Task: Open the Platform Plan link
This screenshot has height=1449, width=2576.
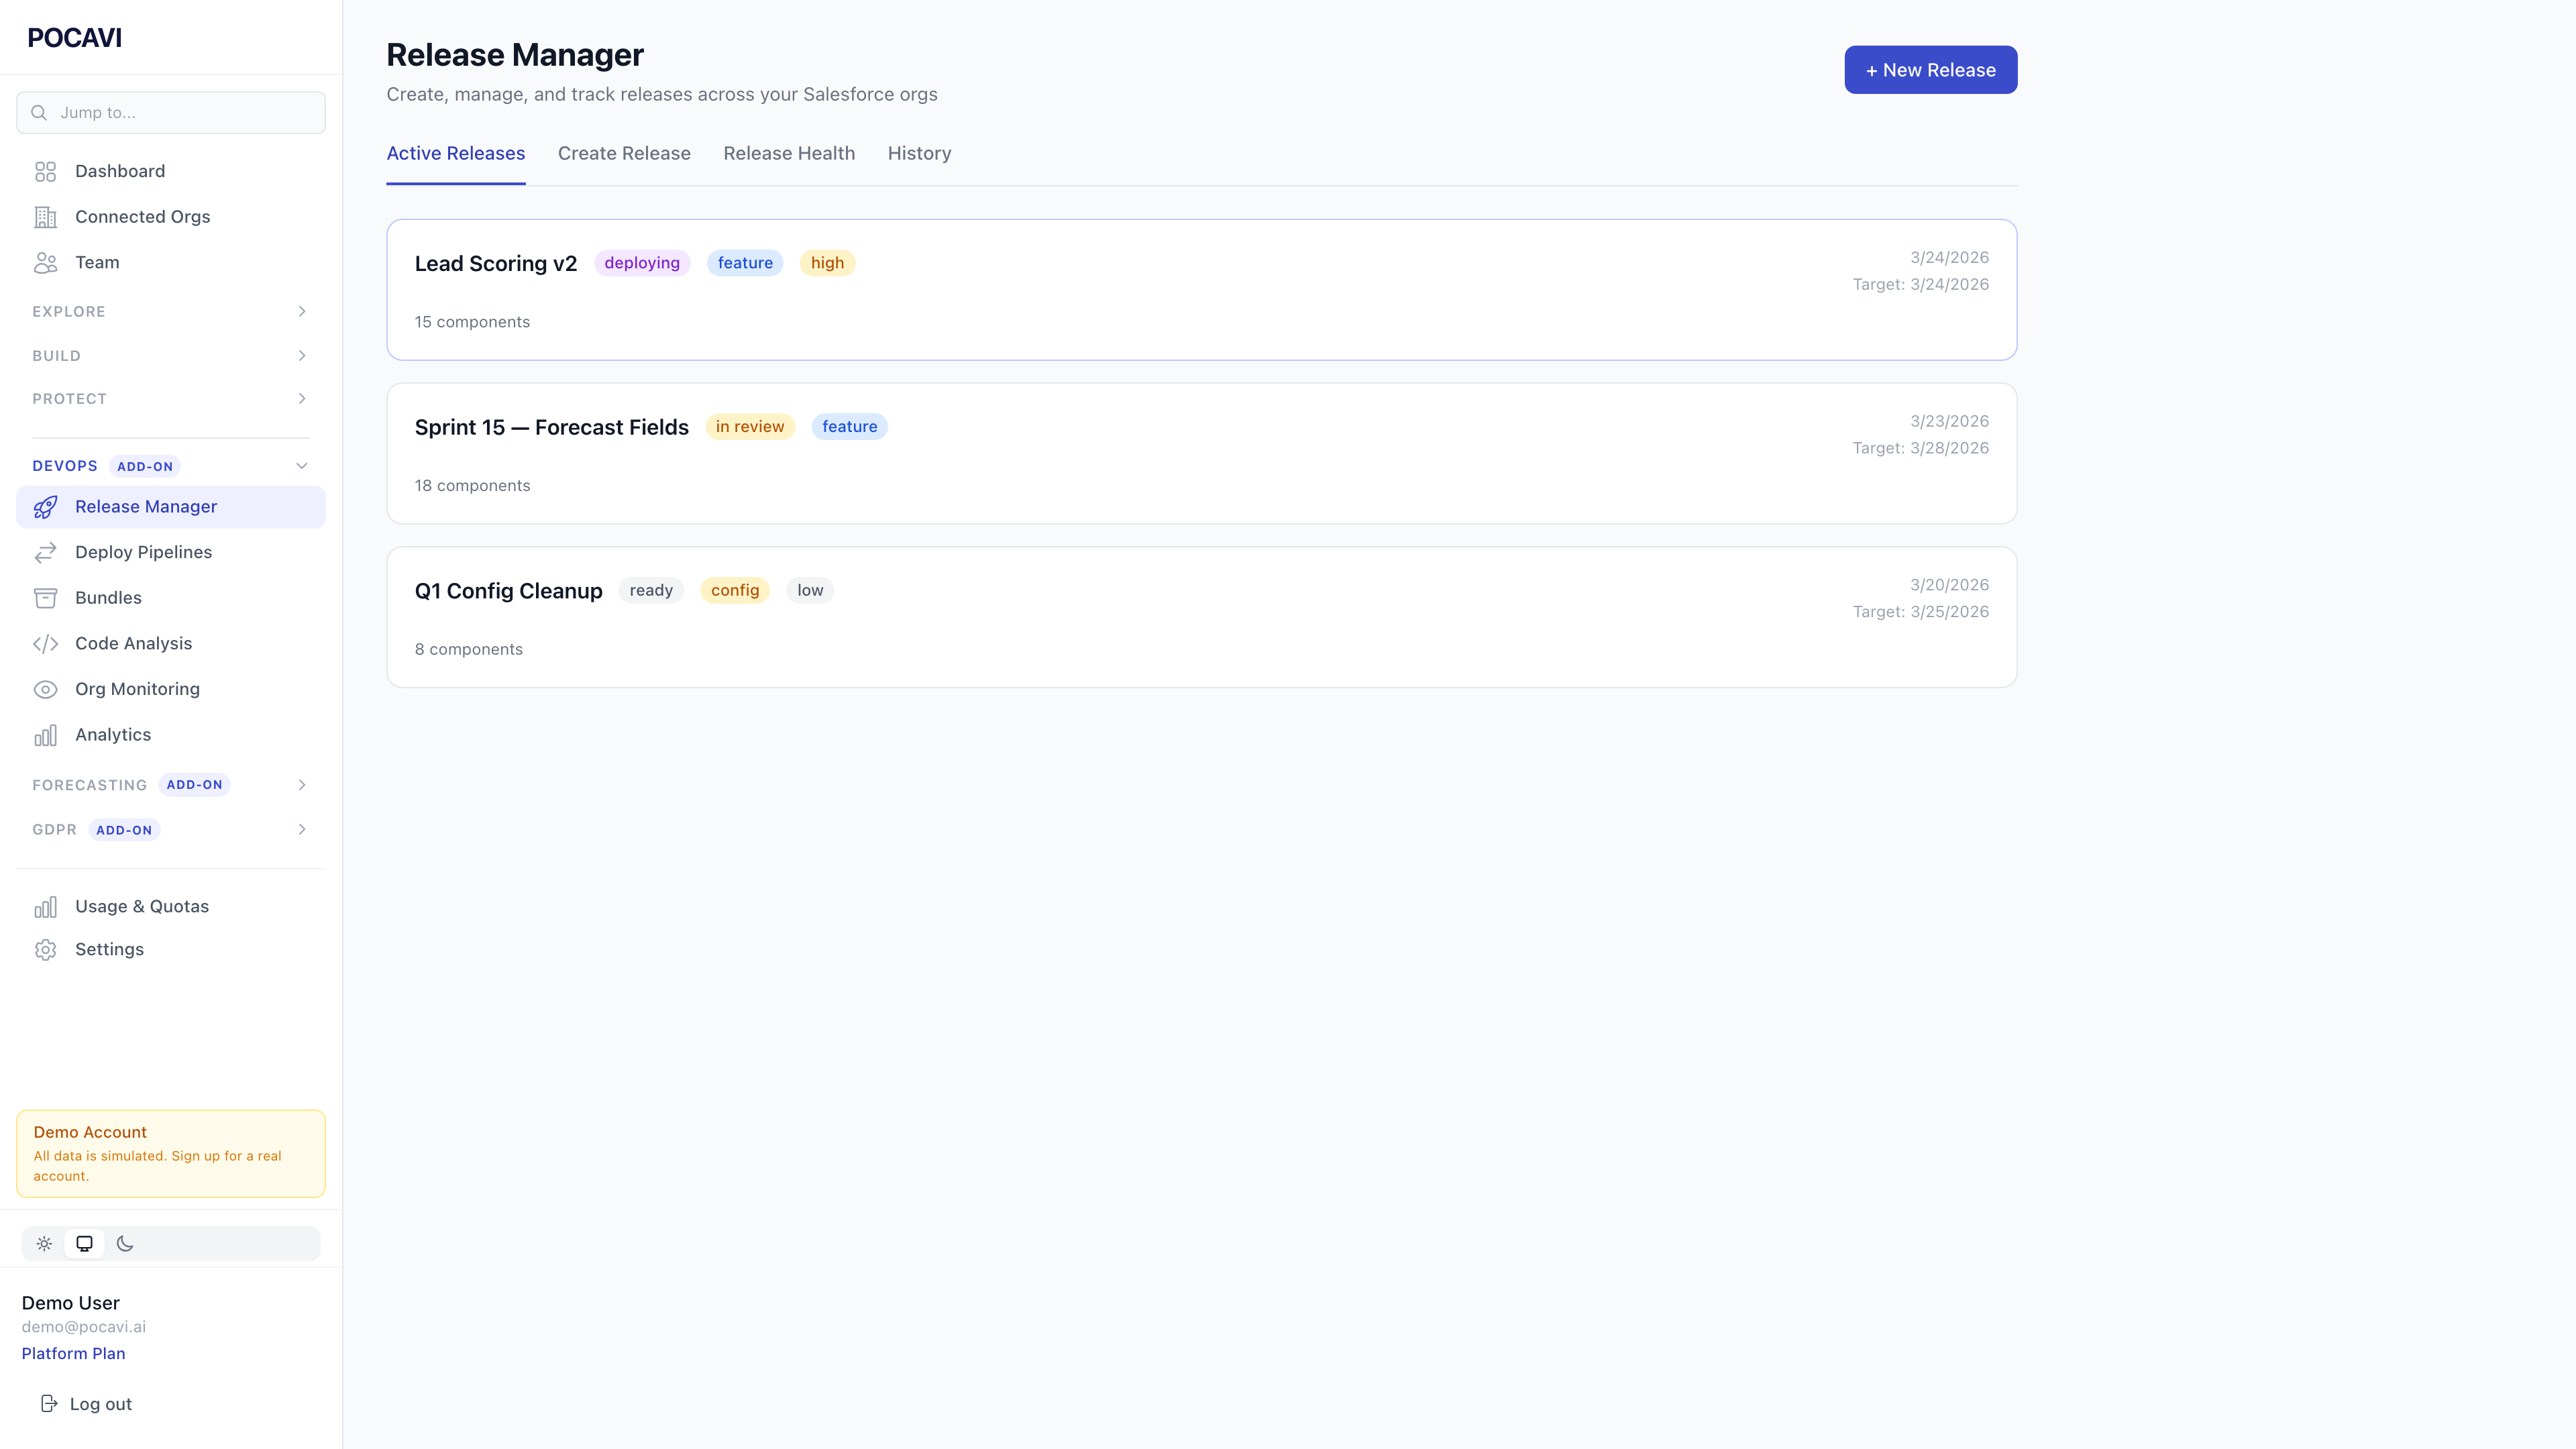Action: click(x=73, y=1353)
